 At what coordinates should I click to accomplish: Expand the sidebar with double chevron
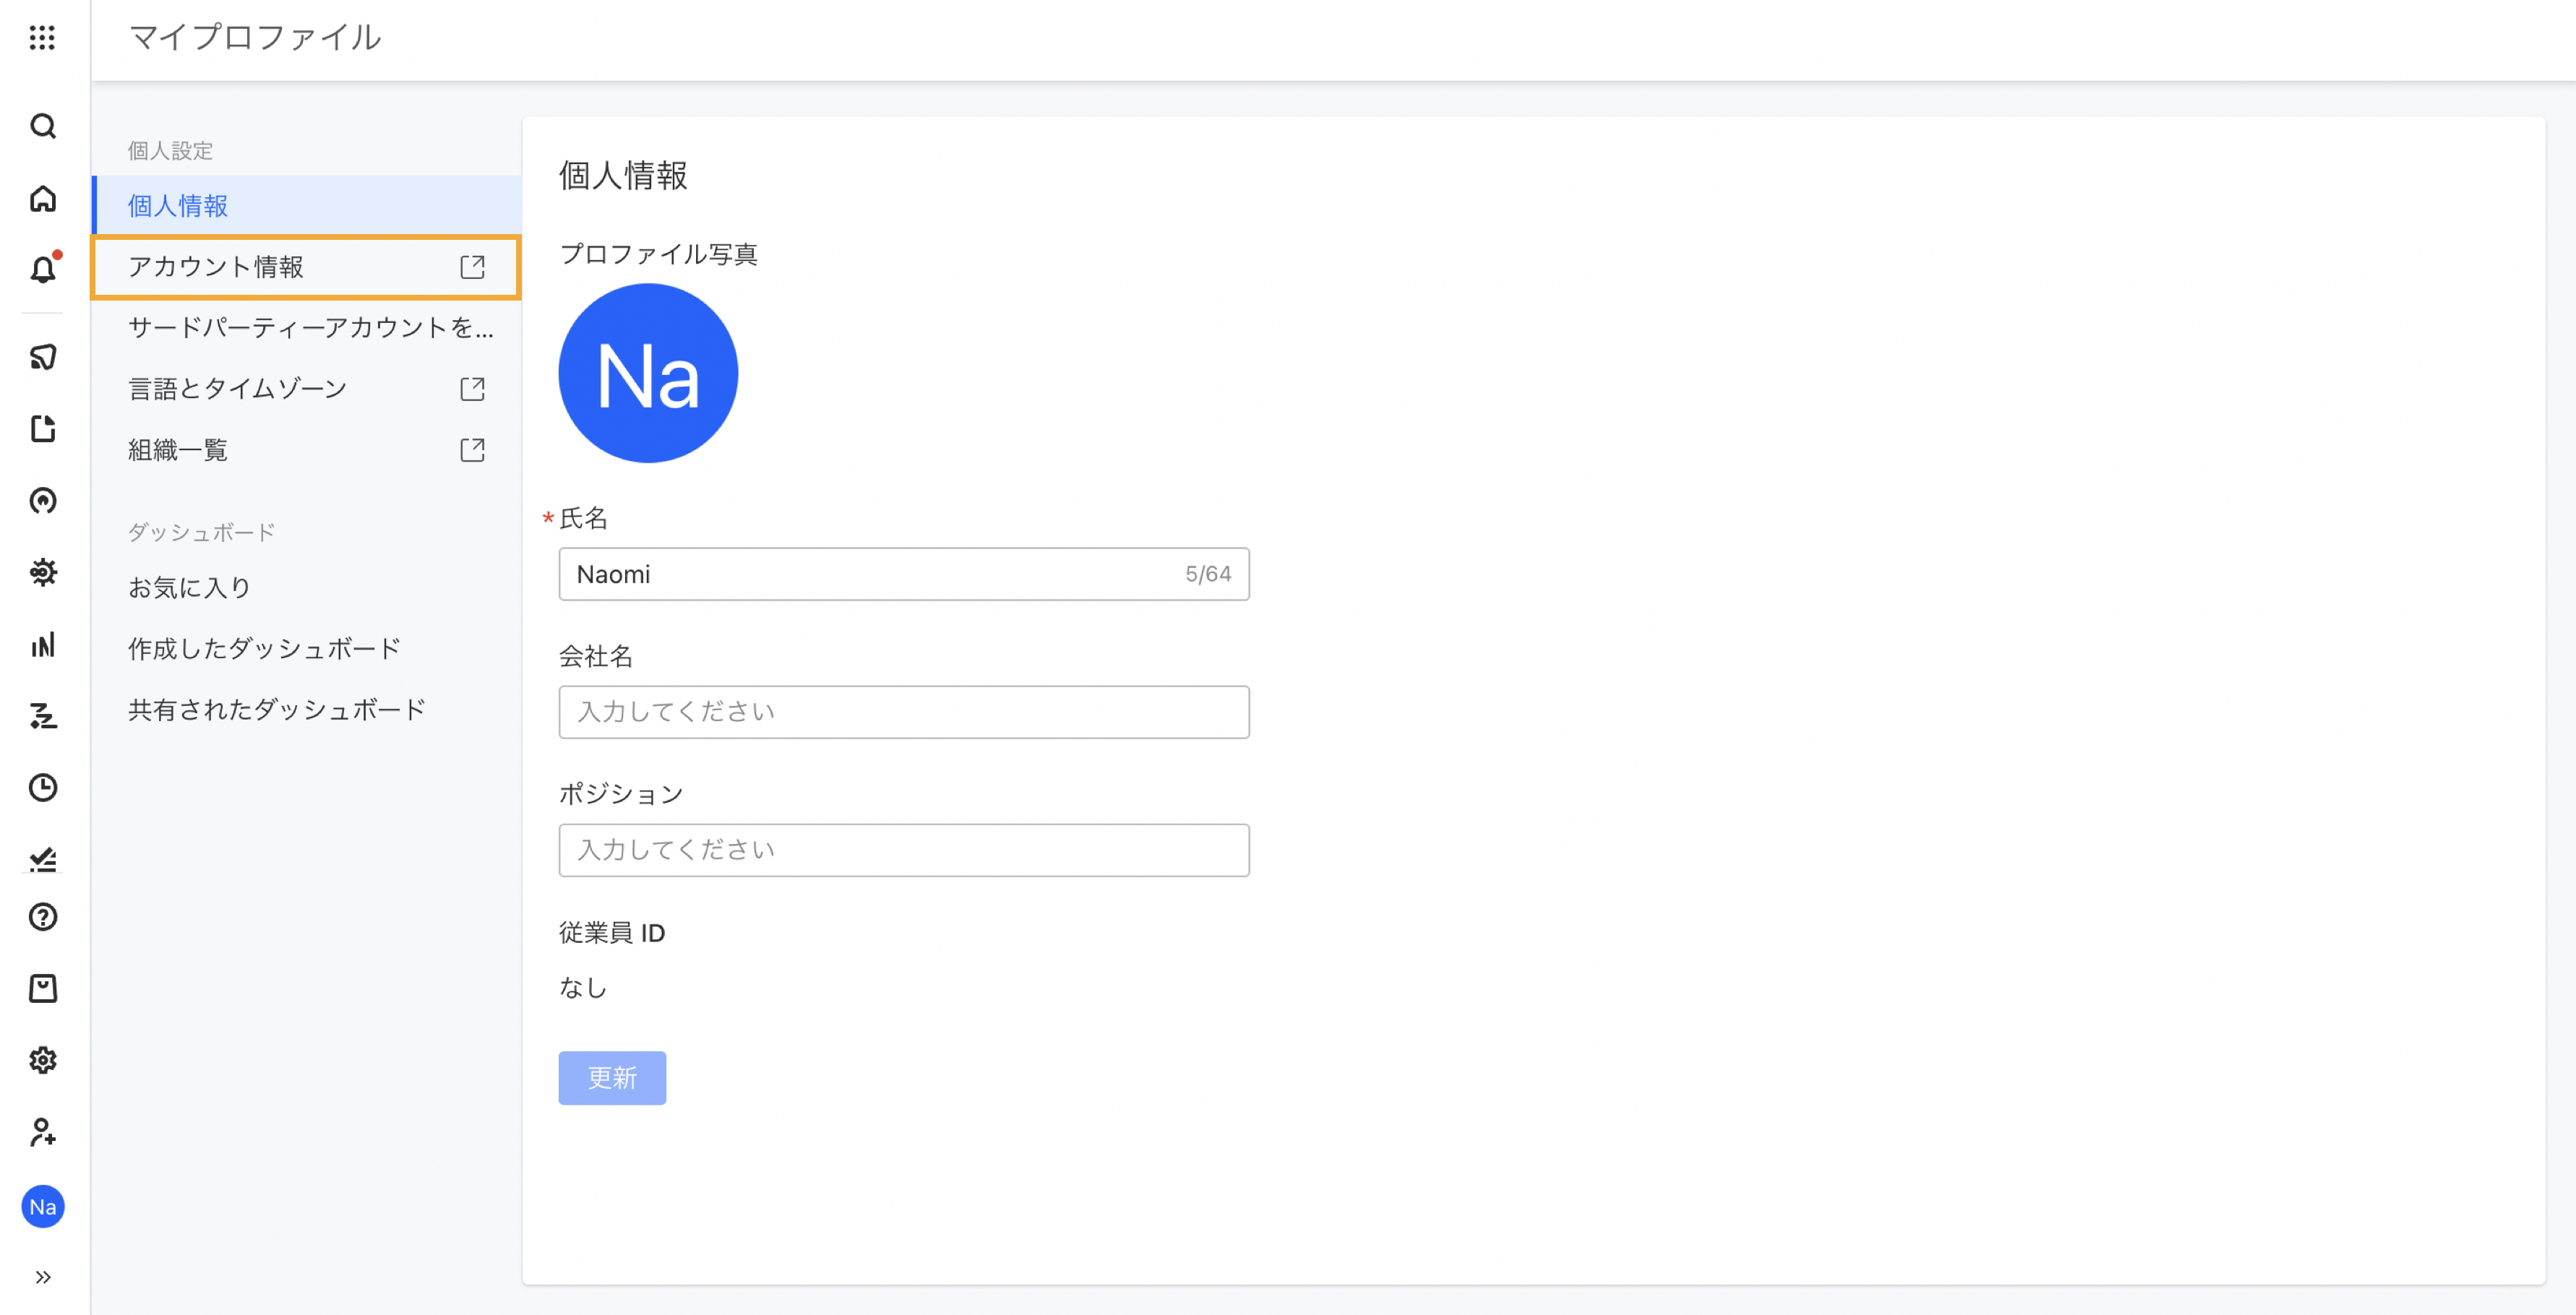[x=42, y=1277]
